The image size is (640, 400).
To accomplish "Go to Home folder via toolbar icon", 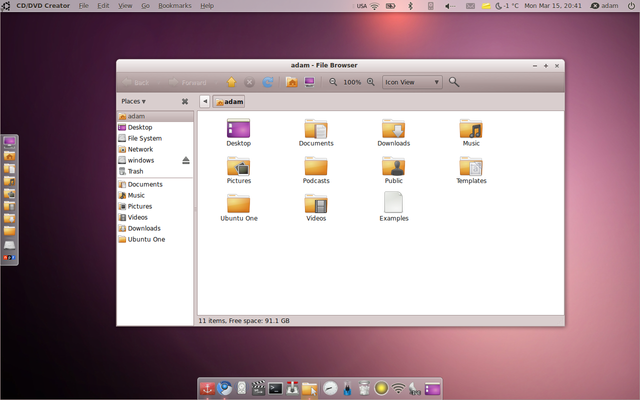I will coord(292,82).
